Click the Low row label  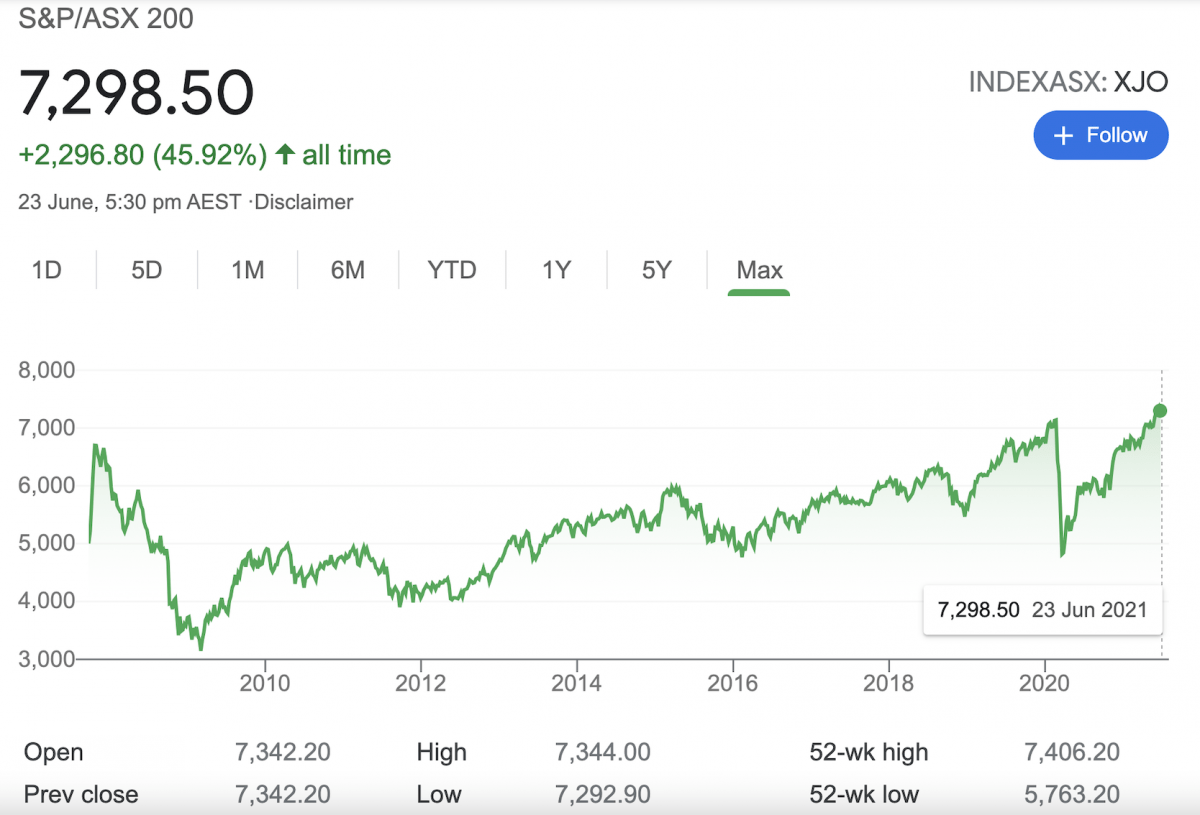(439, 795)
